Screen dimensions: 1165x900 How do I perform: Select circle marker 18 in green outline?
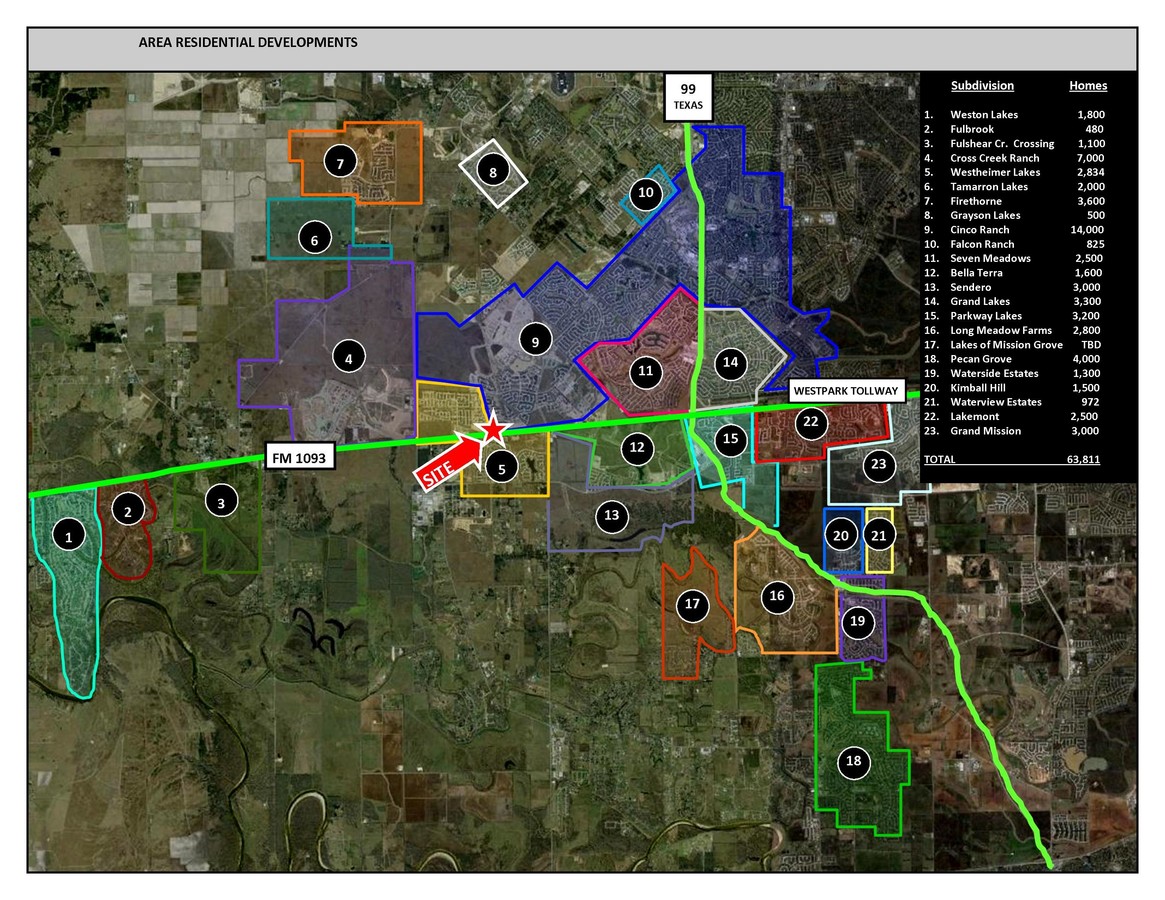[853, 762]
